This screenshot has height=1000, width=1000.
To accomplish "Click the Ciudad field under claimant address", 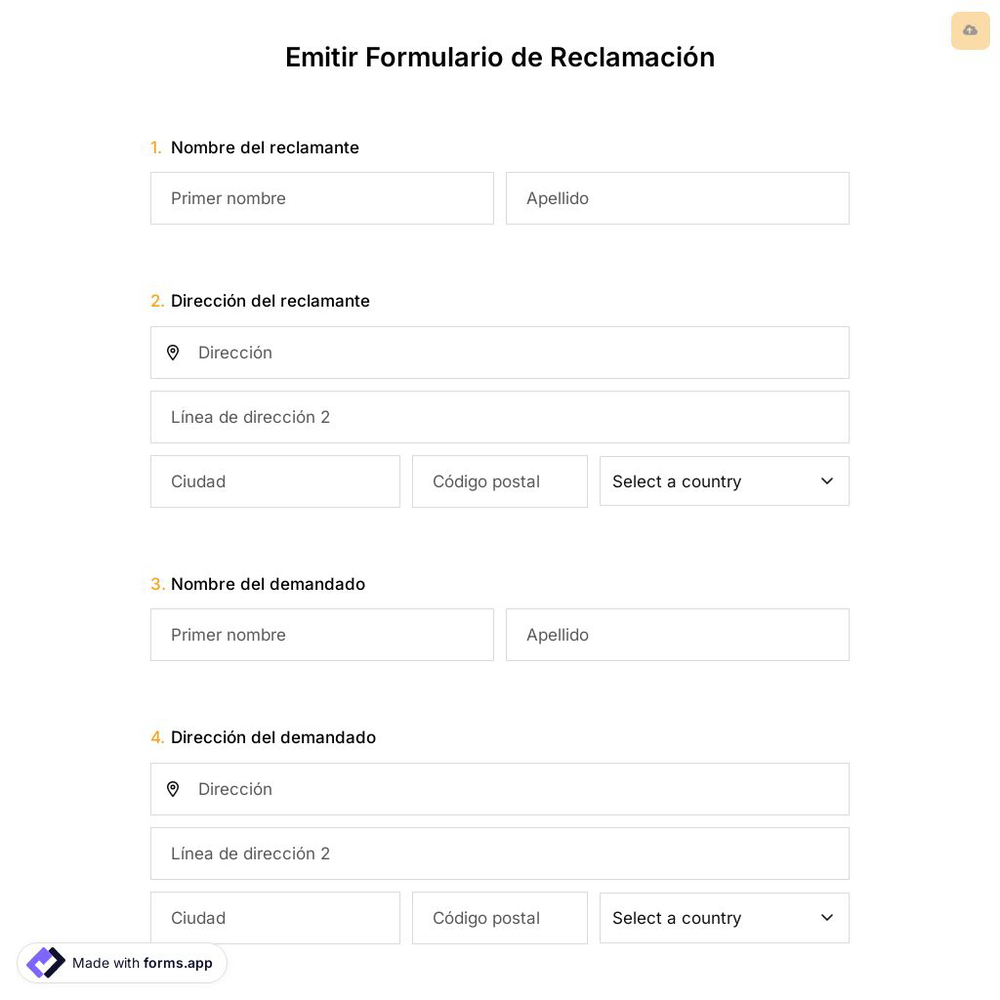I will tap(275, 481).
